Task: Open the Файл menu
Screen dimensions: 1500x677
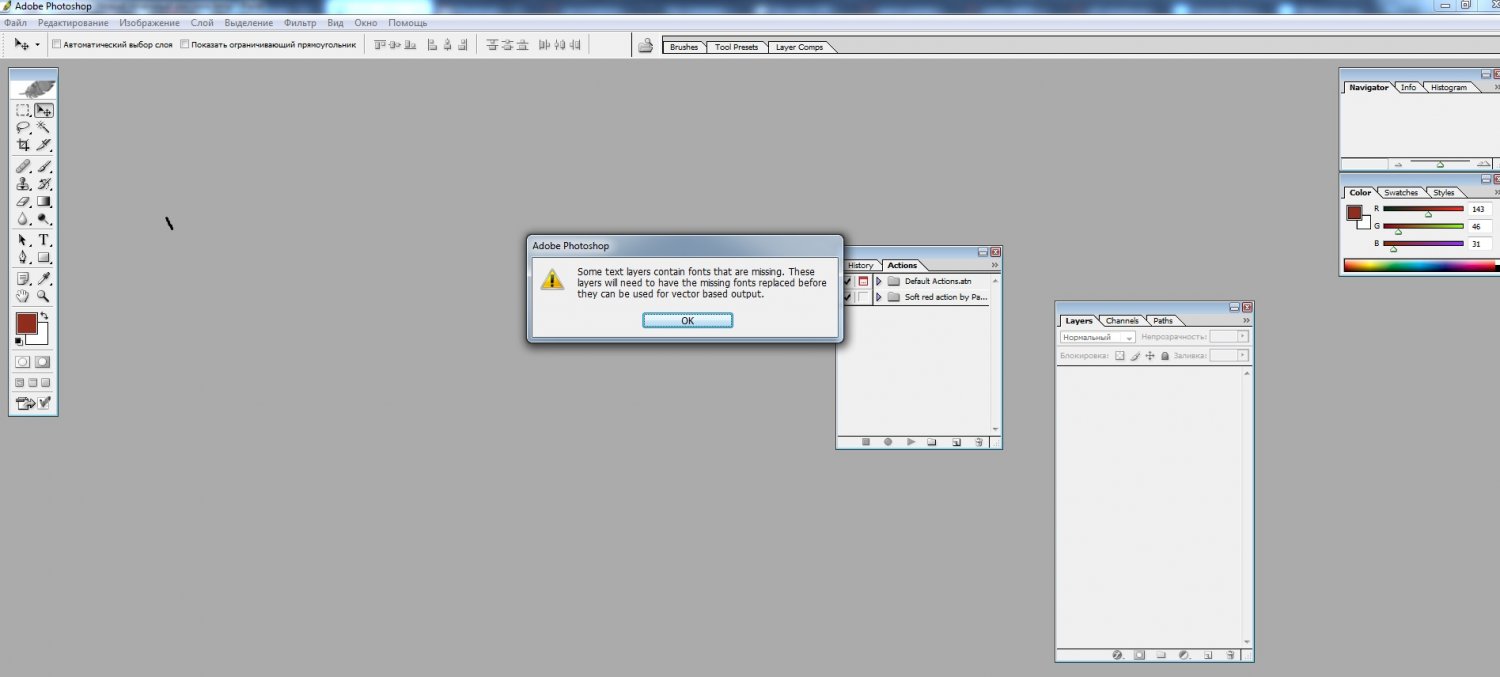Action: coord(15,22)
